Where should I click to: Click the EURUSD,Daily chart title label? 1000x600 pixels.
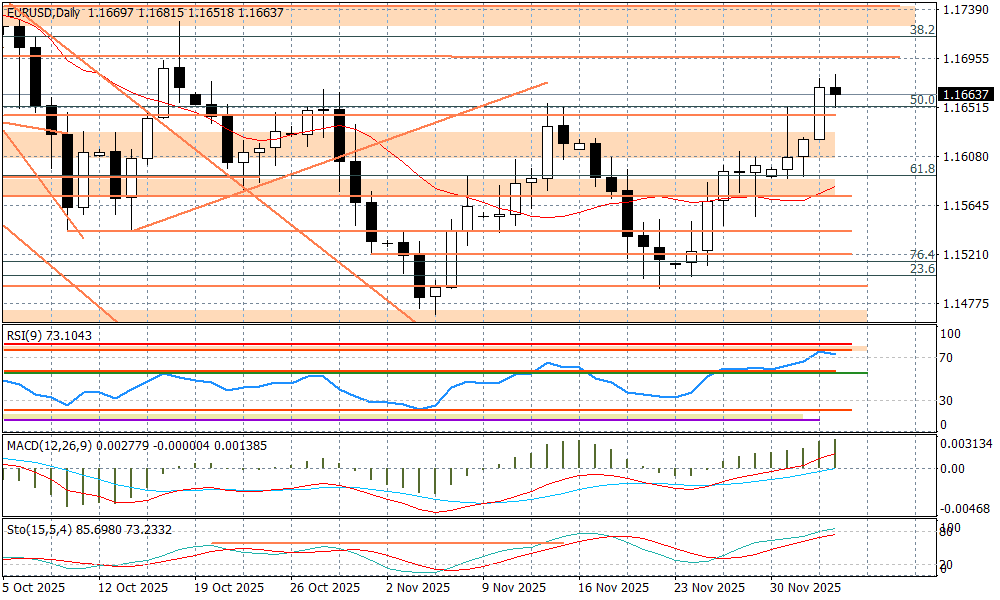click(43, 13)
